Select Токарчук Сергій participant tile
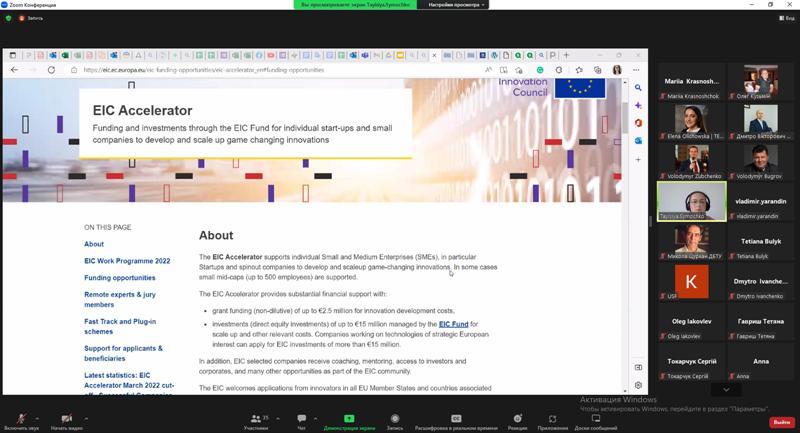This screenshot has height=433, width=800. [x=691, y=362]
